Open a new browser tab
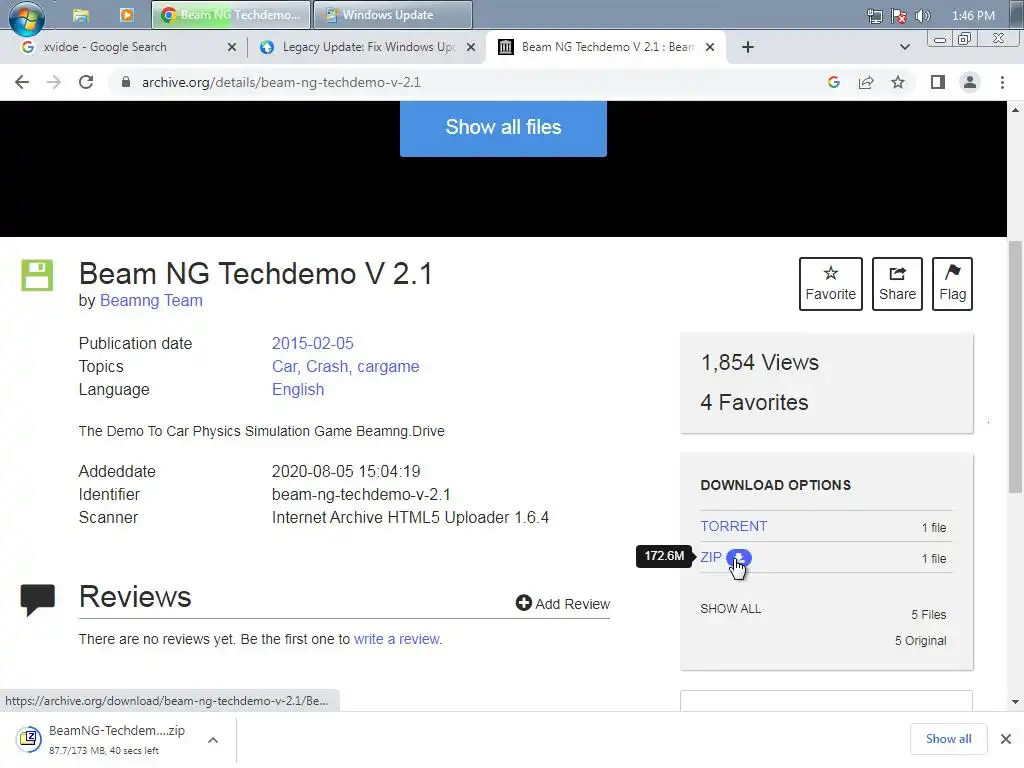 click(x=748, y=47)
